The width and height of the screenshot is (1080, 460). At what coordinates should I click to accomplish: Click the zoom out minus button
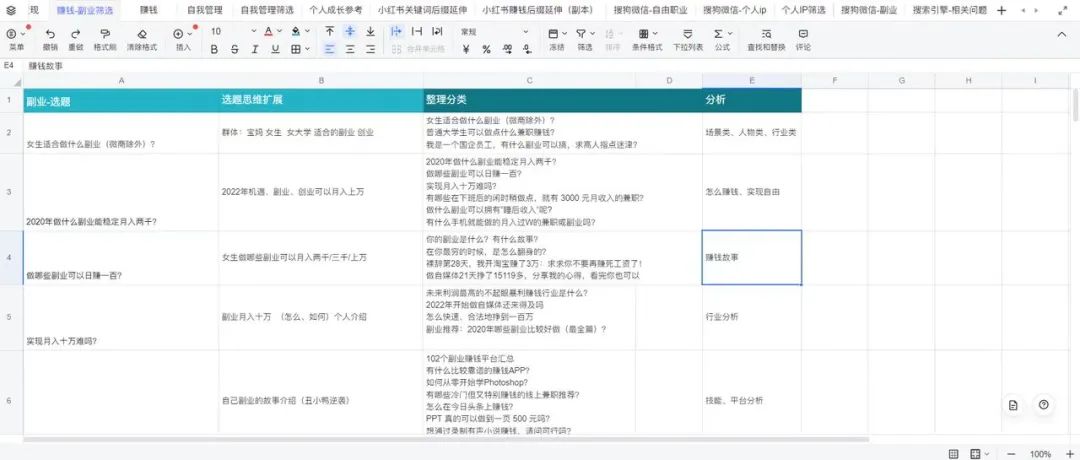click(1011, 453)
